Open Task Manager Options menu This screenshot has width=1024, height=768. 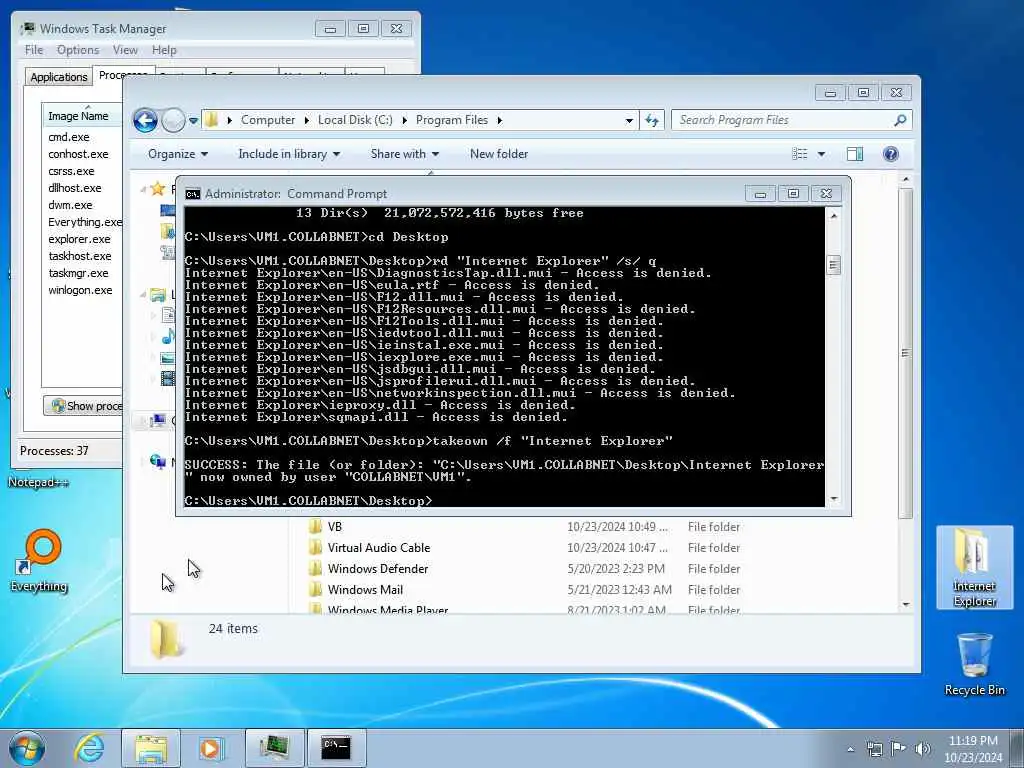coord(78,50)
